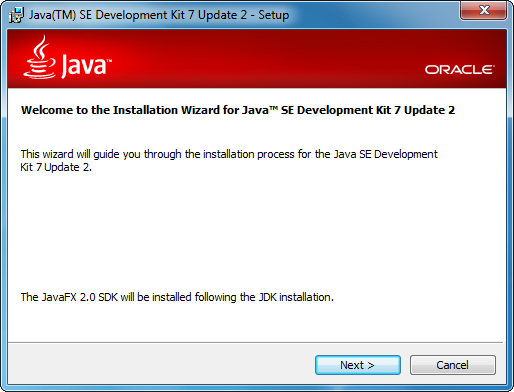
Task: Click the Java coffee cup logo
Action: pyautogui.click(x=40, y=57)
